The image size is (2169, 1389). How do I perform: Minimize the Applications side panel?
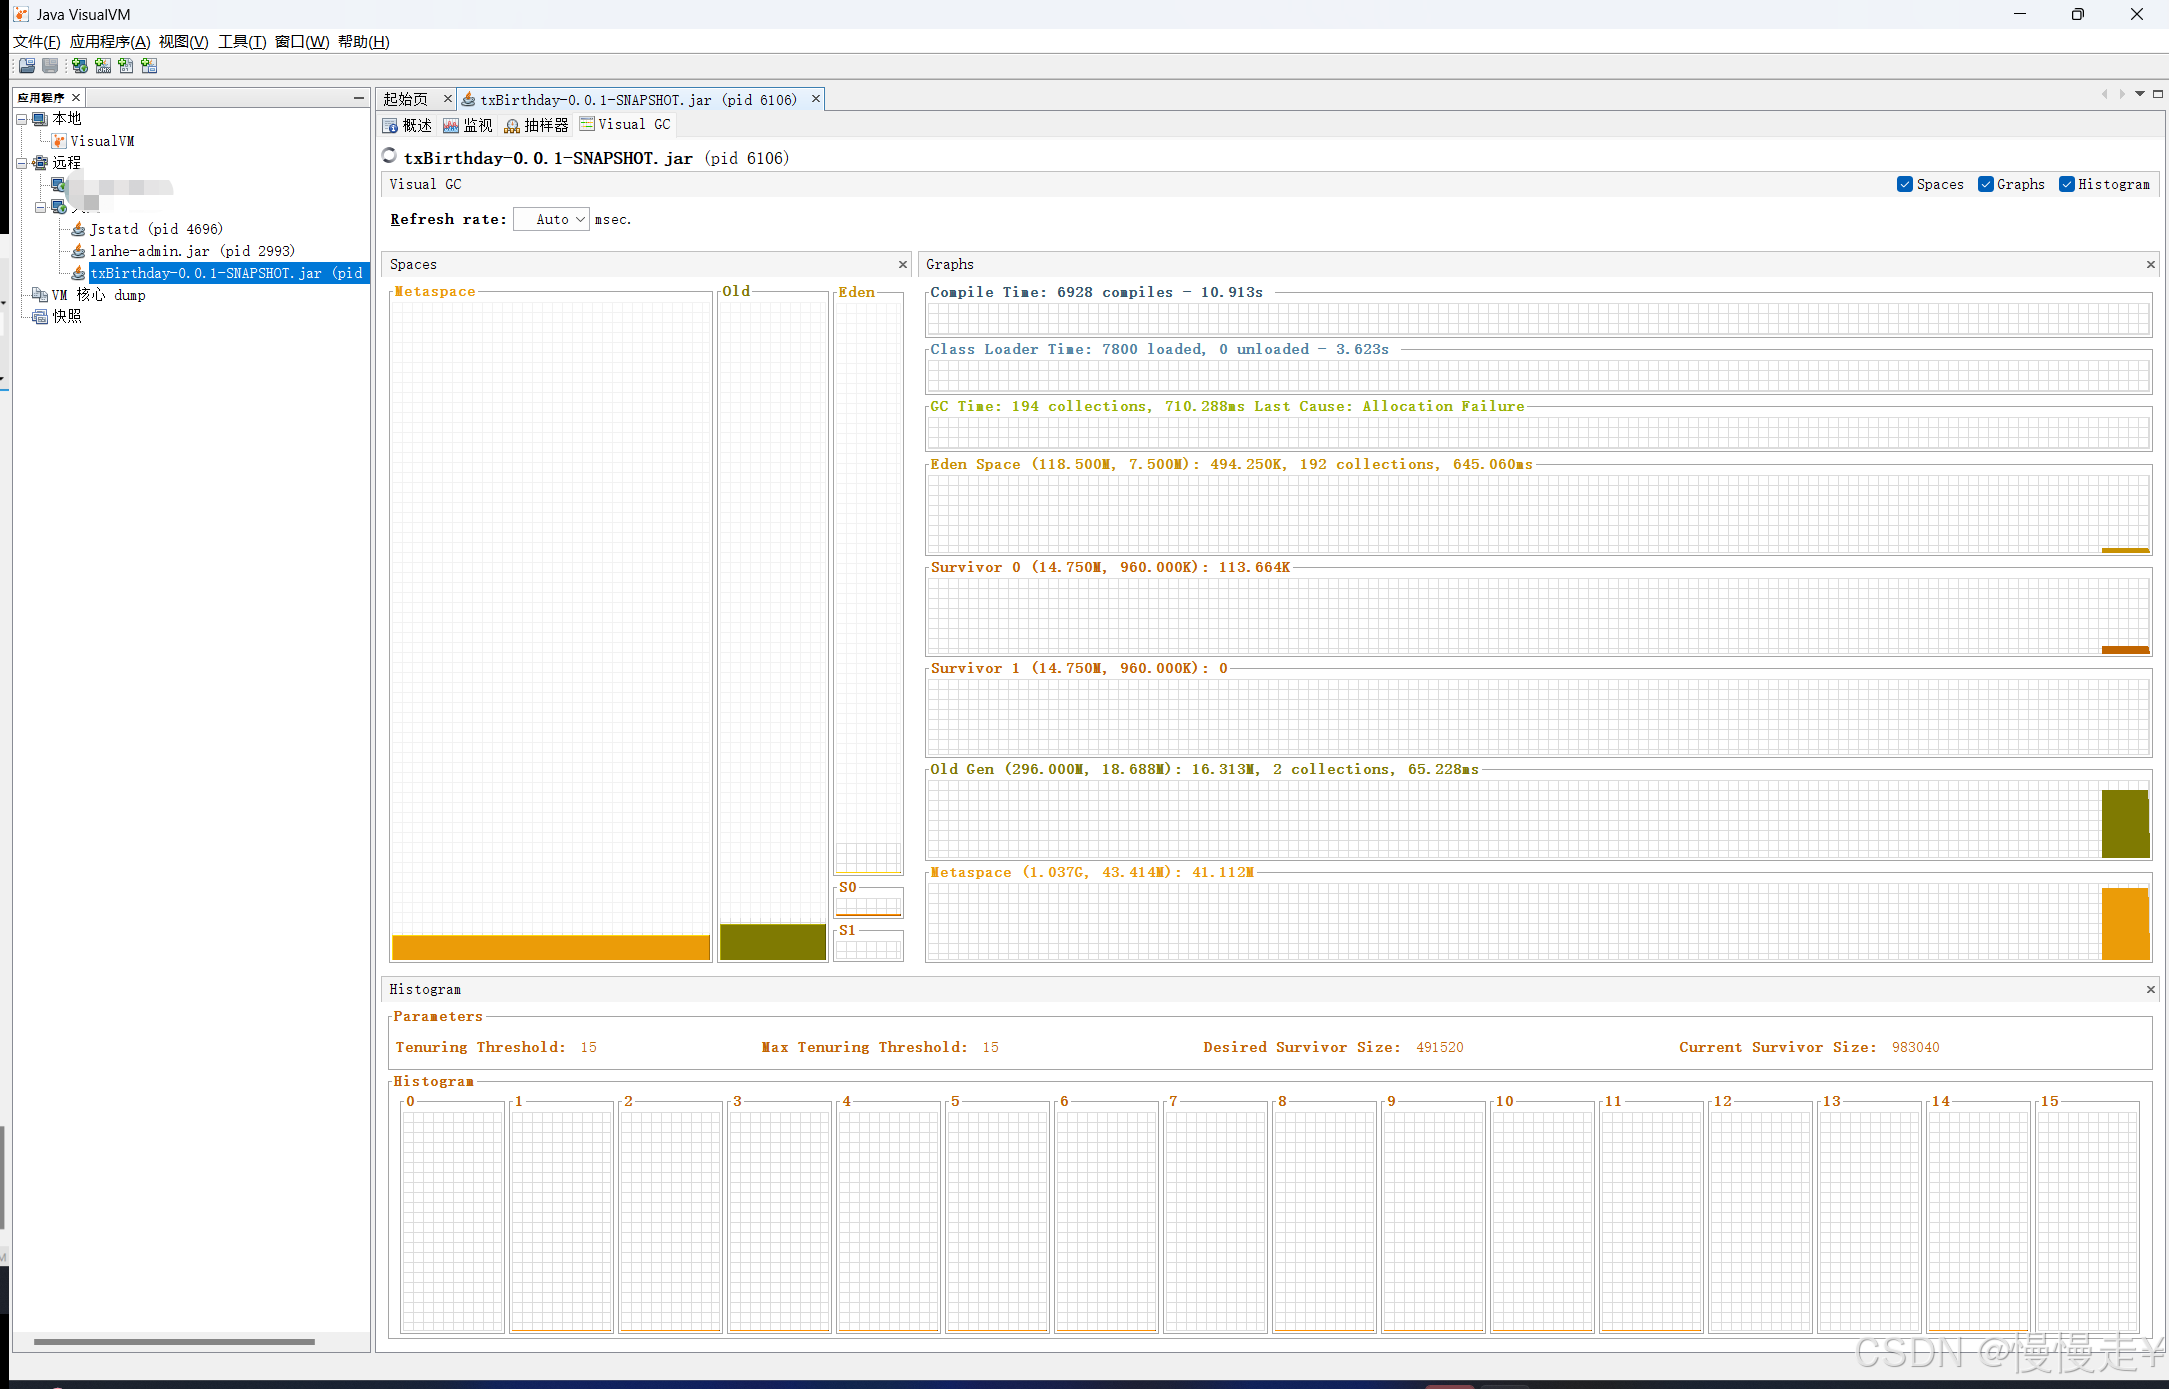coord(358,97)
